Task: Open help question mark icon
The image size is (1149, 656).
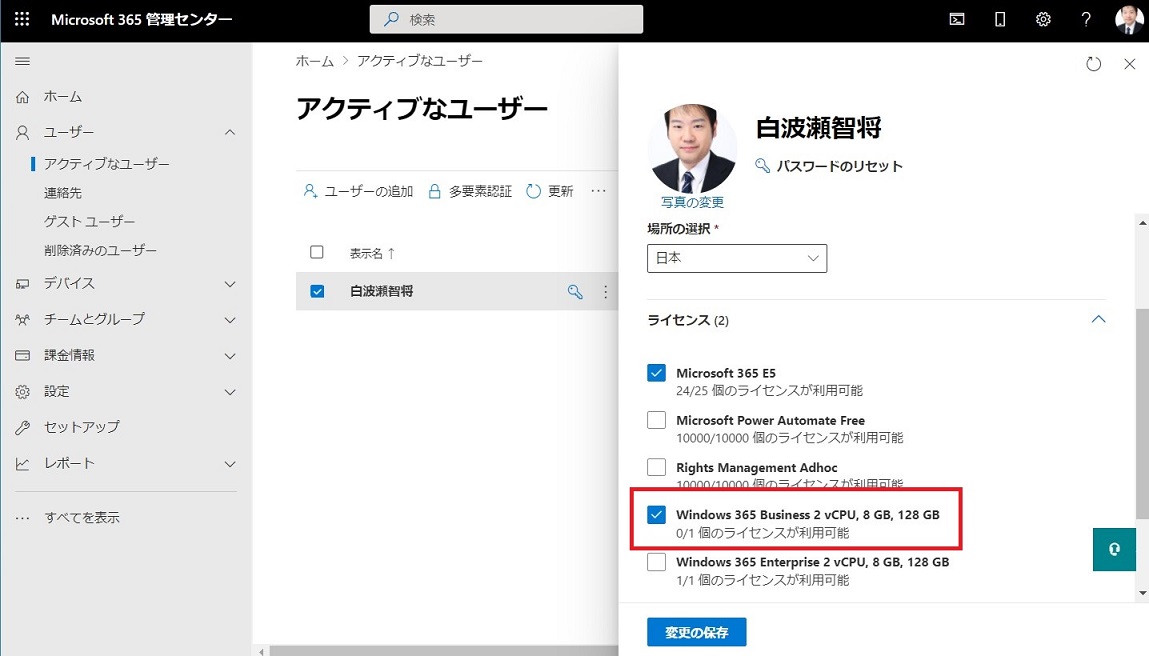Action: pyautogui.click(x=1086, y=20)
